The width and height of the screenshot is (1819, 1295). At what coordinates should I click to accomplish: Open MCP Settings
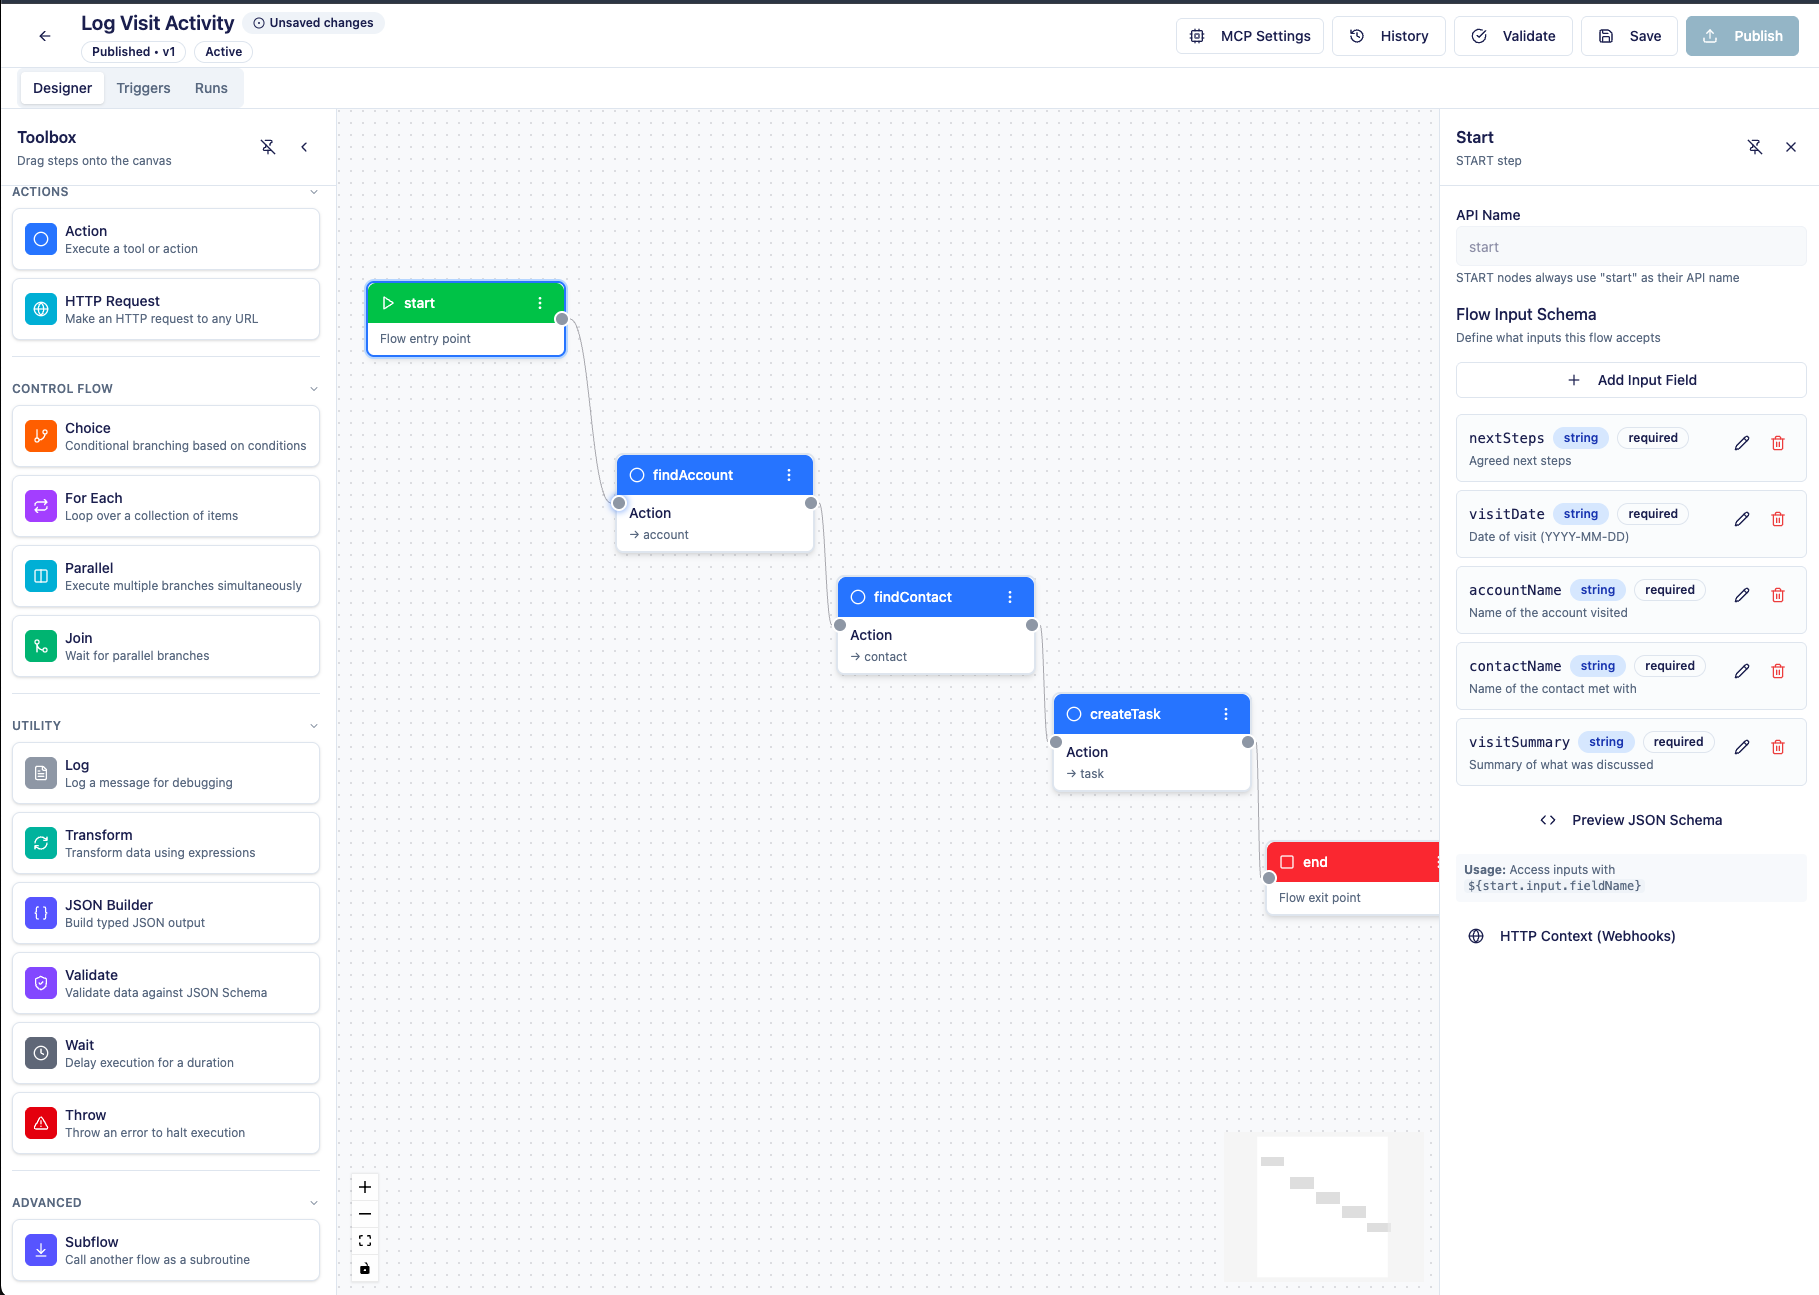[x=1250, y=36]
